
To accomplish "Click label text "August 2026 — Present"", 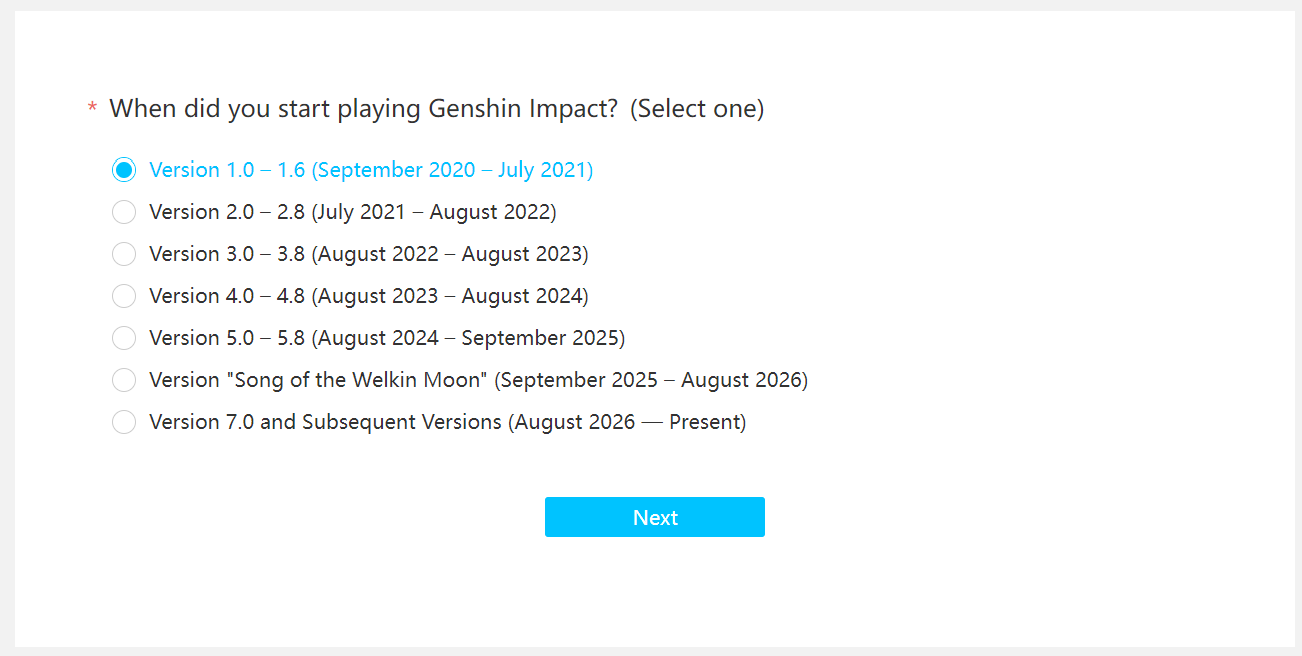I will point(627,422).
